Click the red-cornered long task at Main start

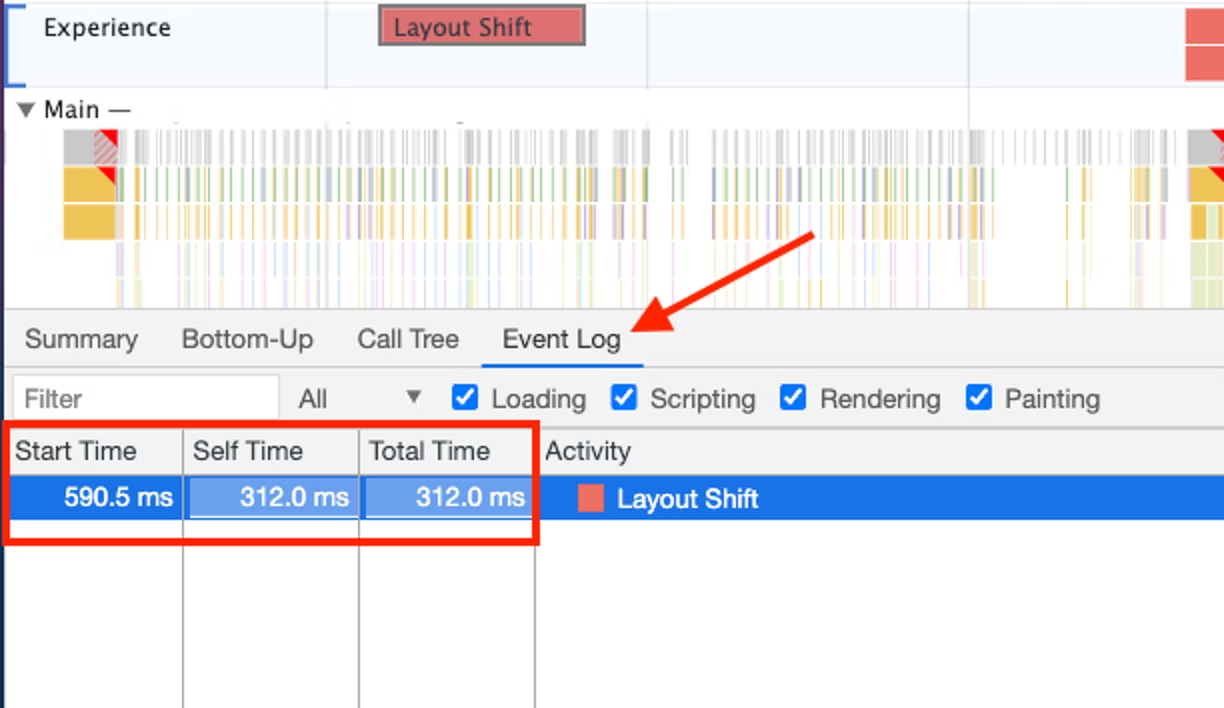(91, 147)
